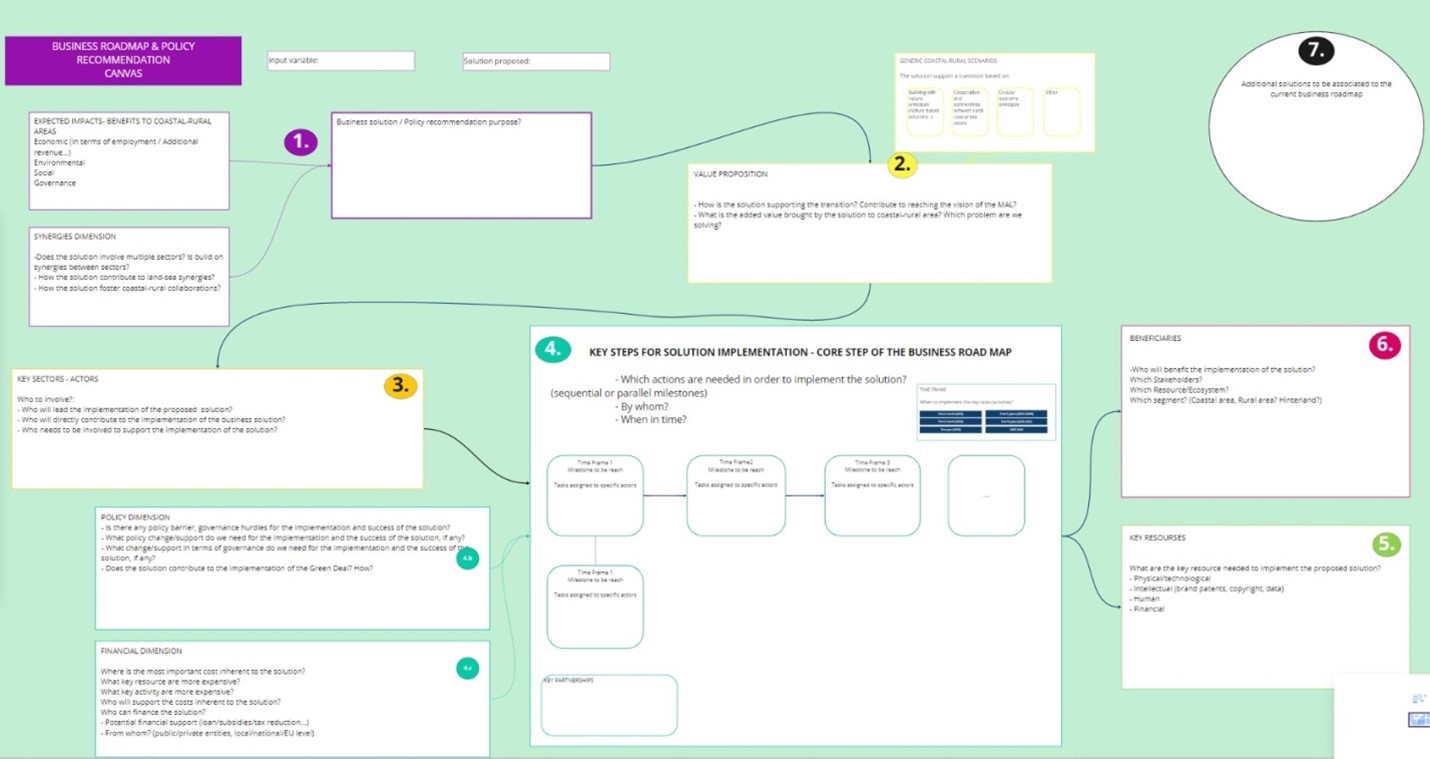Click the Business solution purpose box
Image resolution: width=1430 pixels, height=759 pixels.
pos(461,165)
